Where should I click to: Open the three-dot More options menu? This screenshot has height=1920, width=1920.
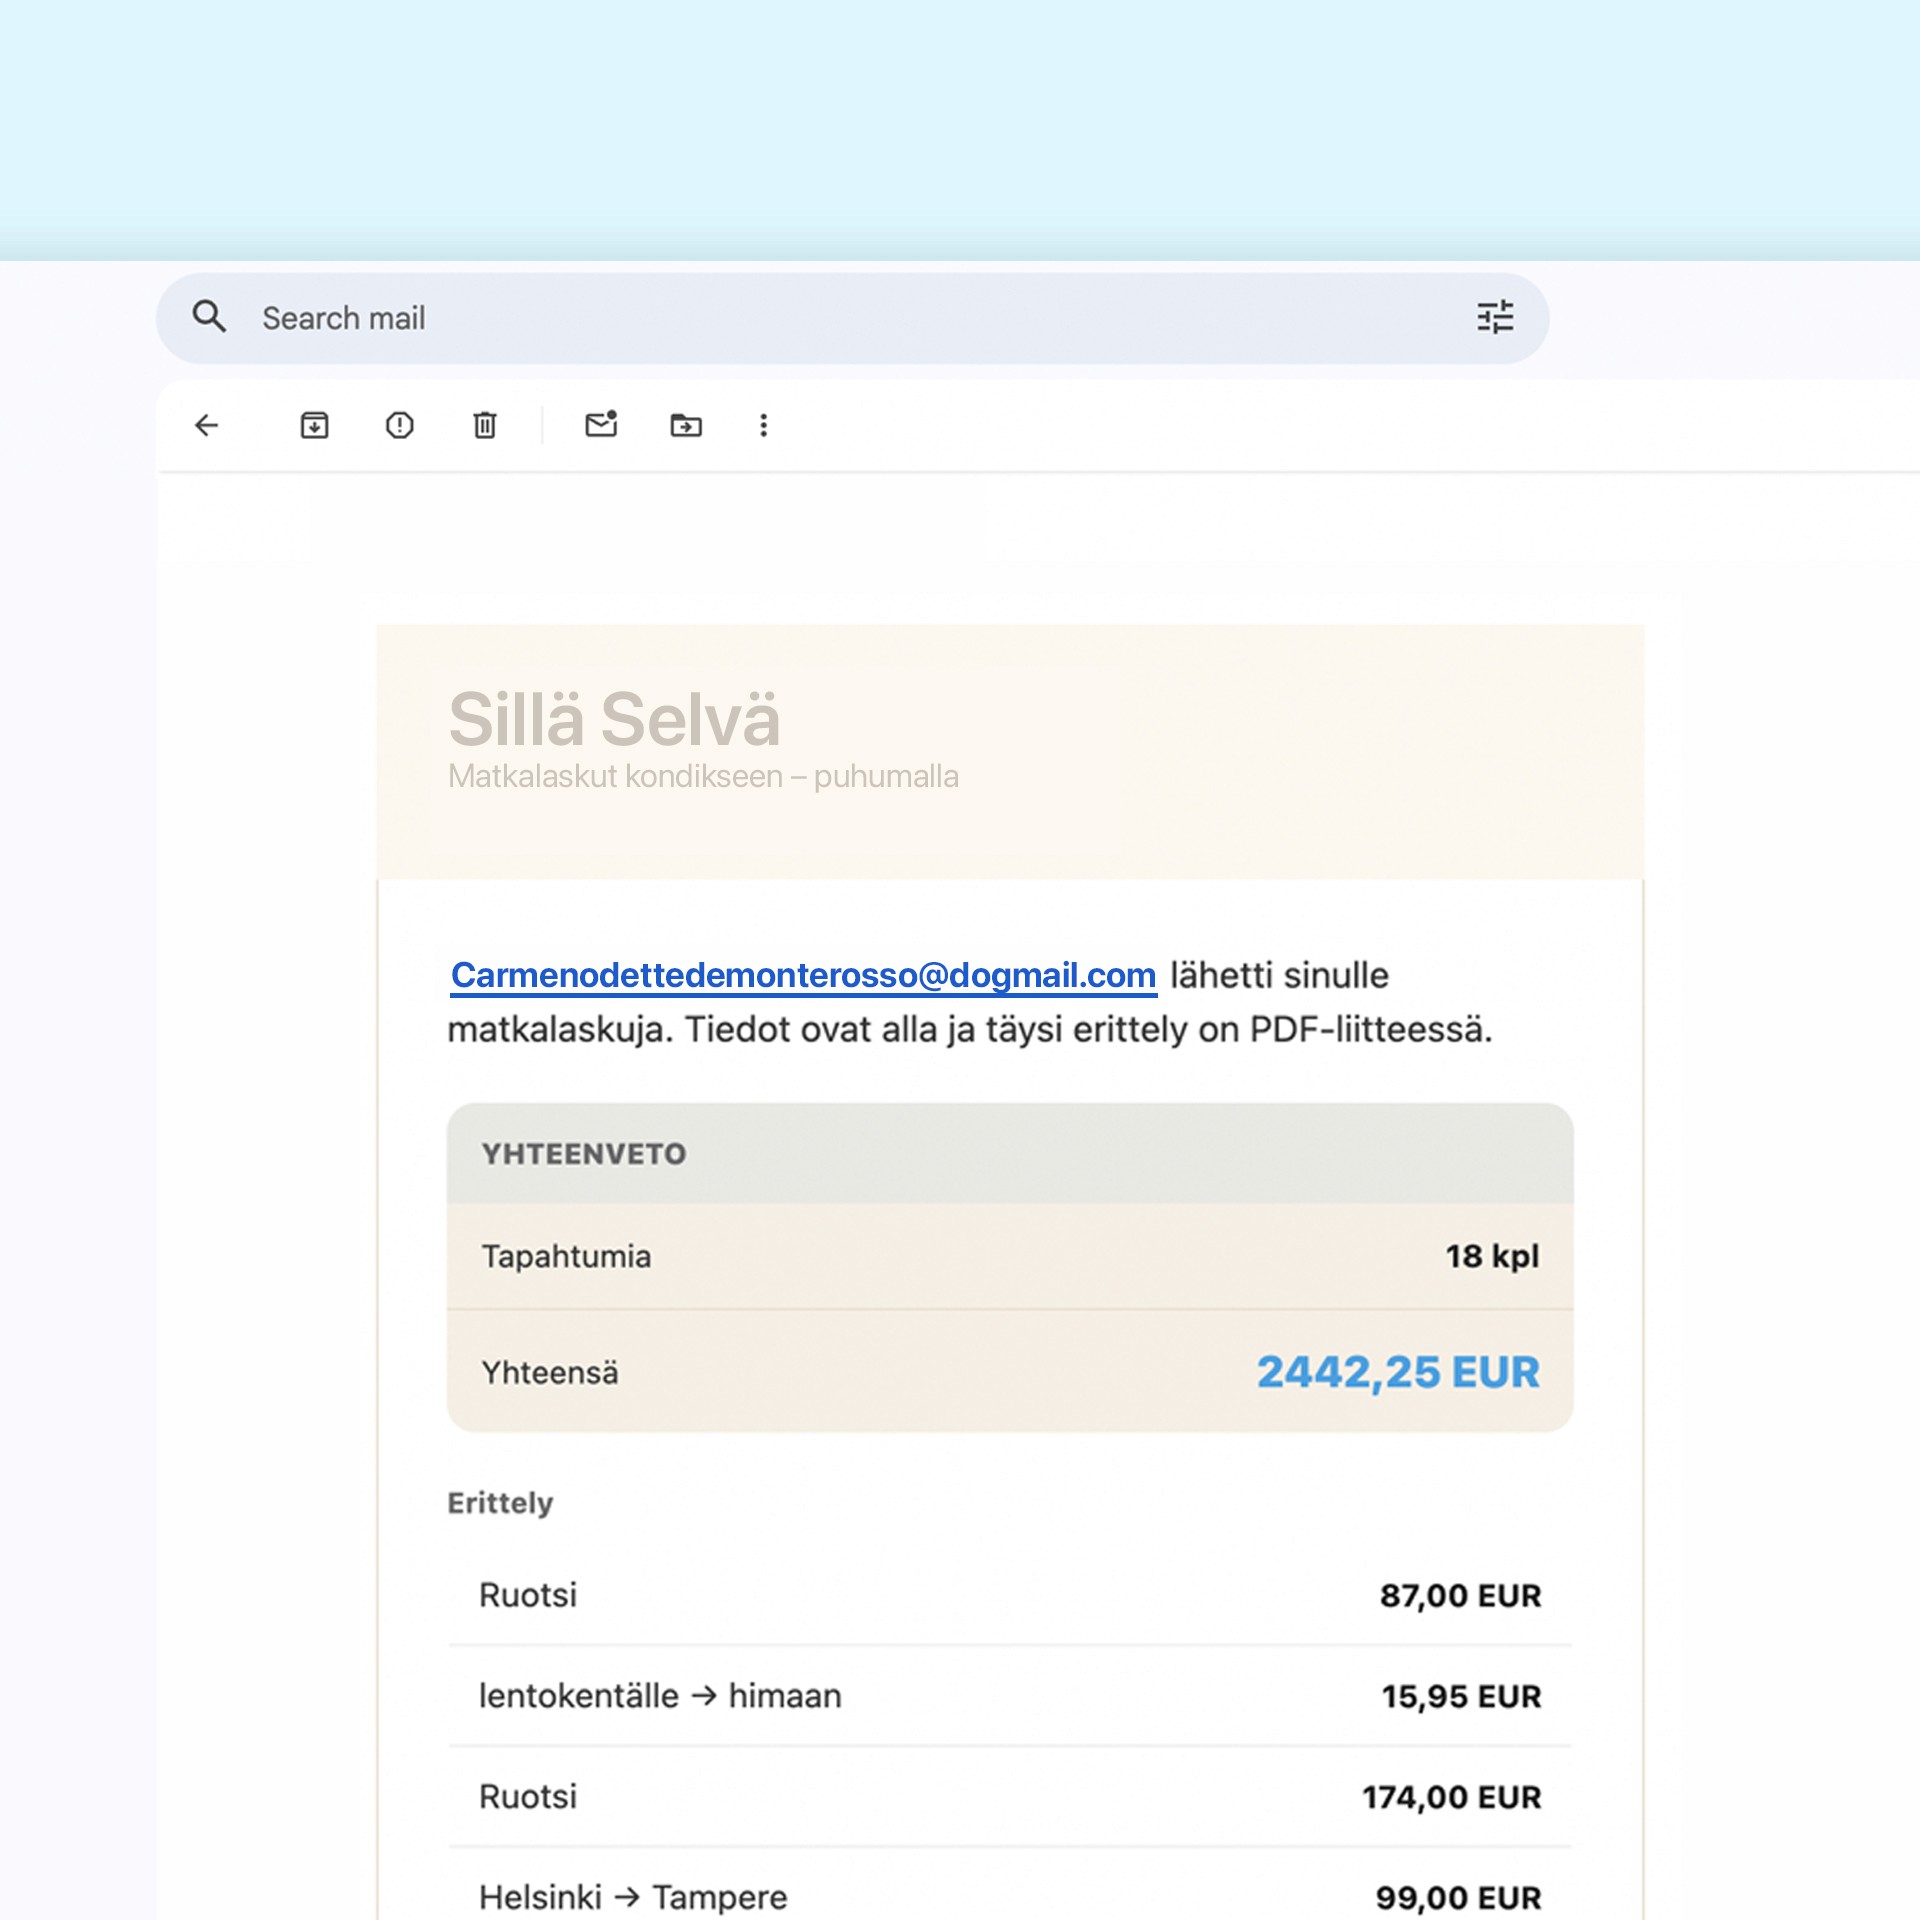point(764,425)
